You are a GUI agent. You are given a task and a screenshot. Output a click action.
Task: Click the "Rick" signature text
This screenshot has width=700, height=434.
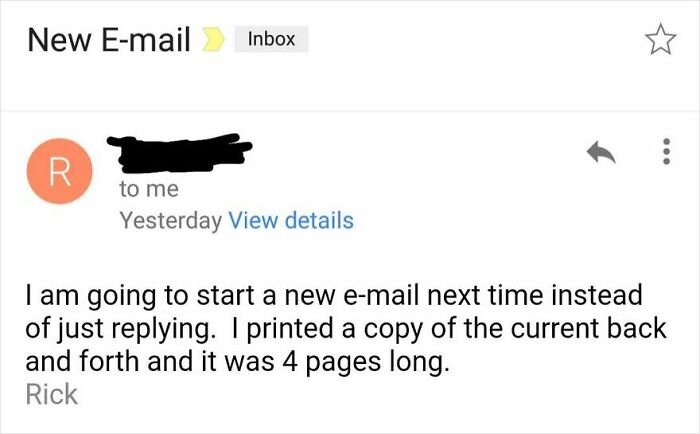pyautogui.click(x=51, y=394)
